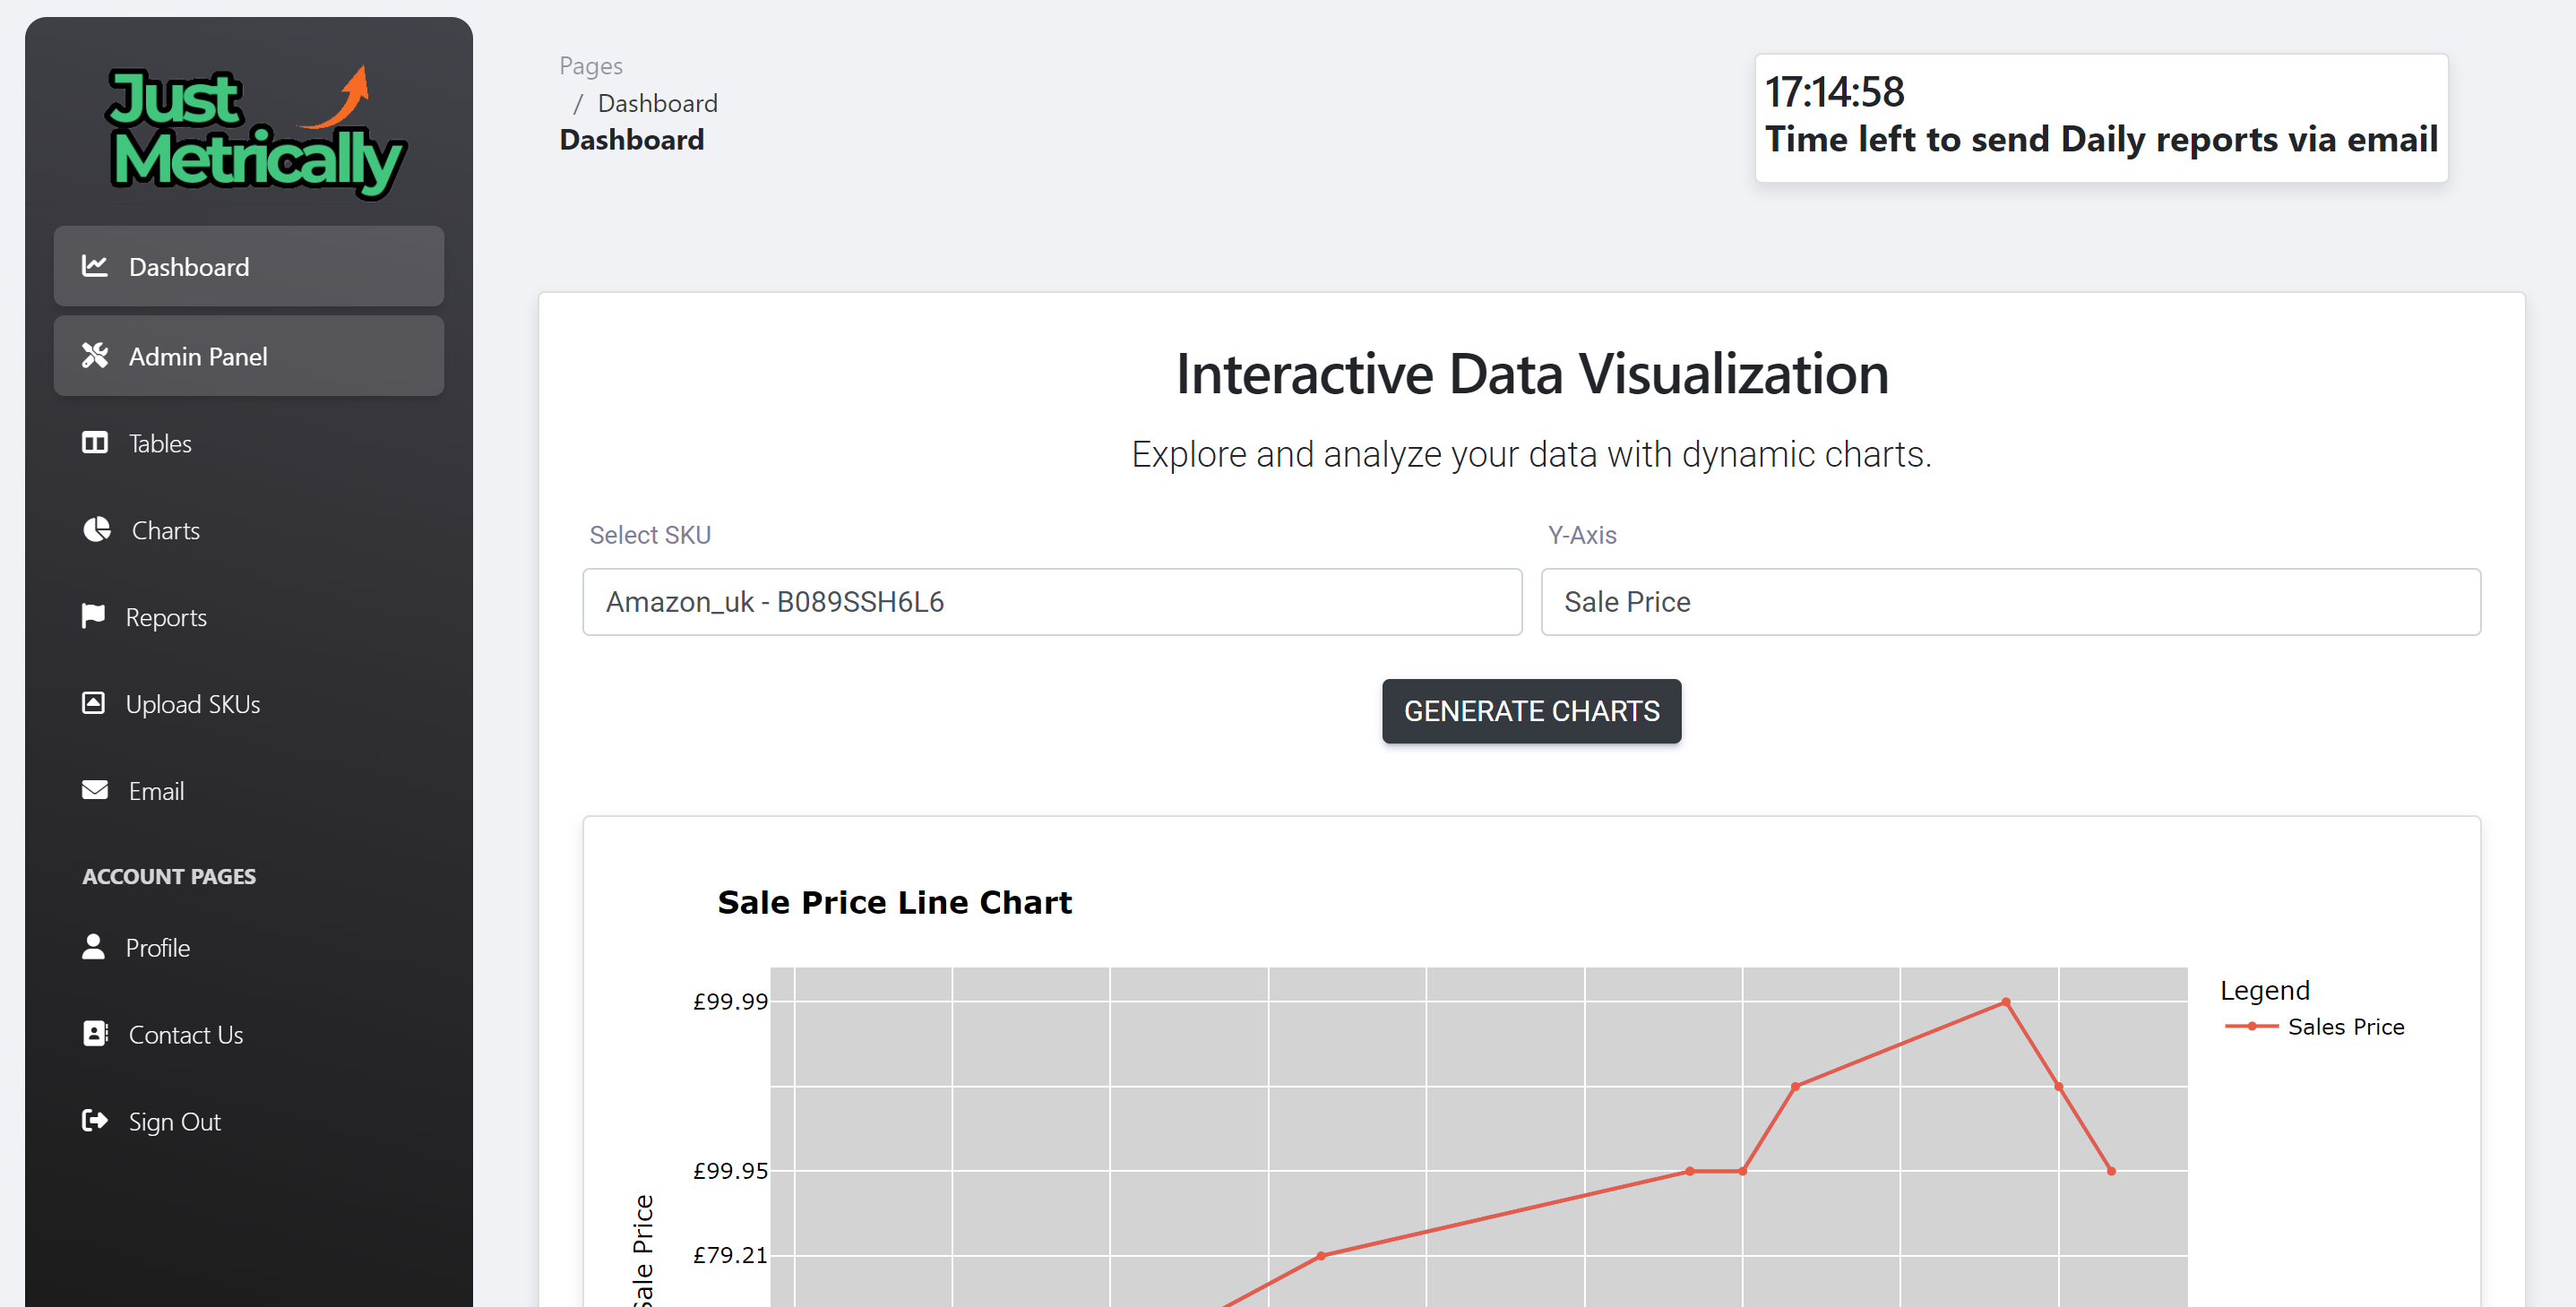The height and width of the screenshot is (1307, 2576).
Task: Click the Contact Us address-book icon
Action: (x=95, y=1033)
